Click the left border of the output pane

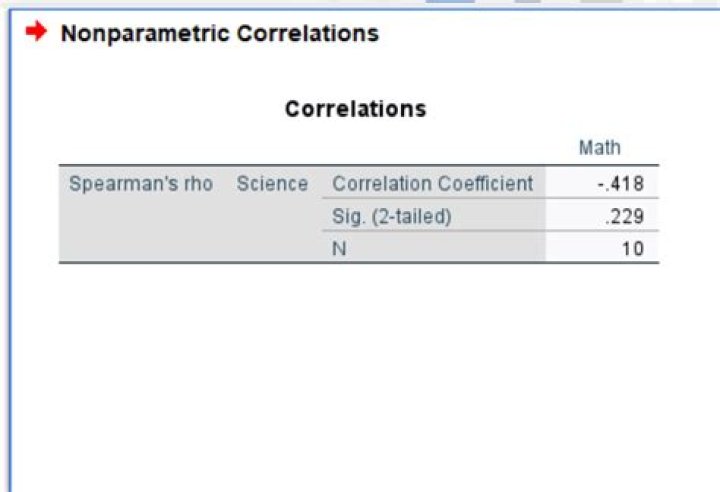[x=10, y=300]
